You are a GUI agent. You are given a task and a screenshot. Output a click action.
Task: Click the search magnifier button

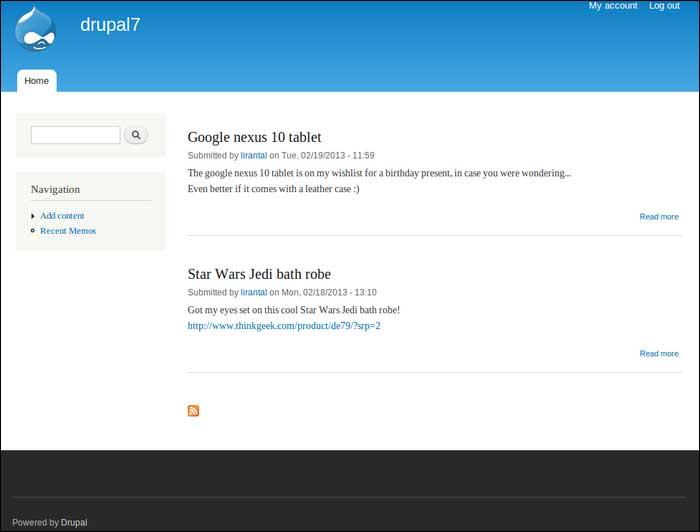136,135
